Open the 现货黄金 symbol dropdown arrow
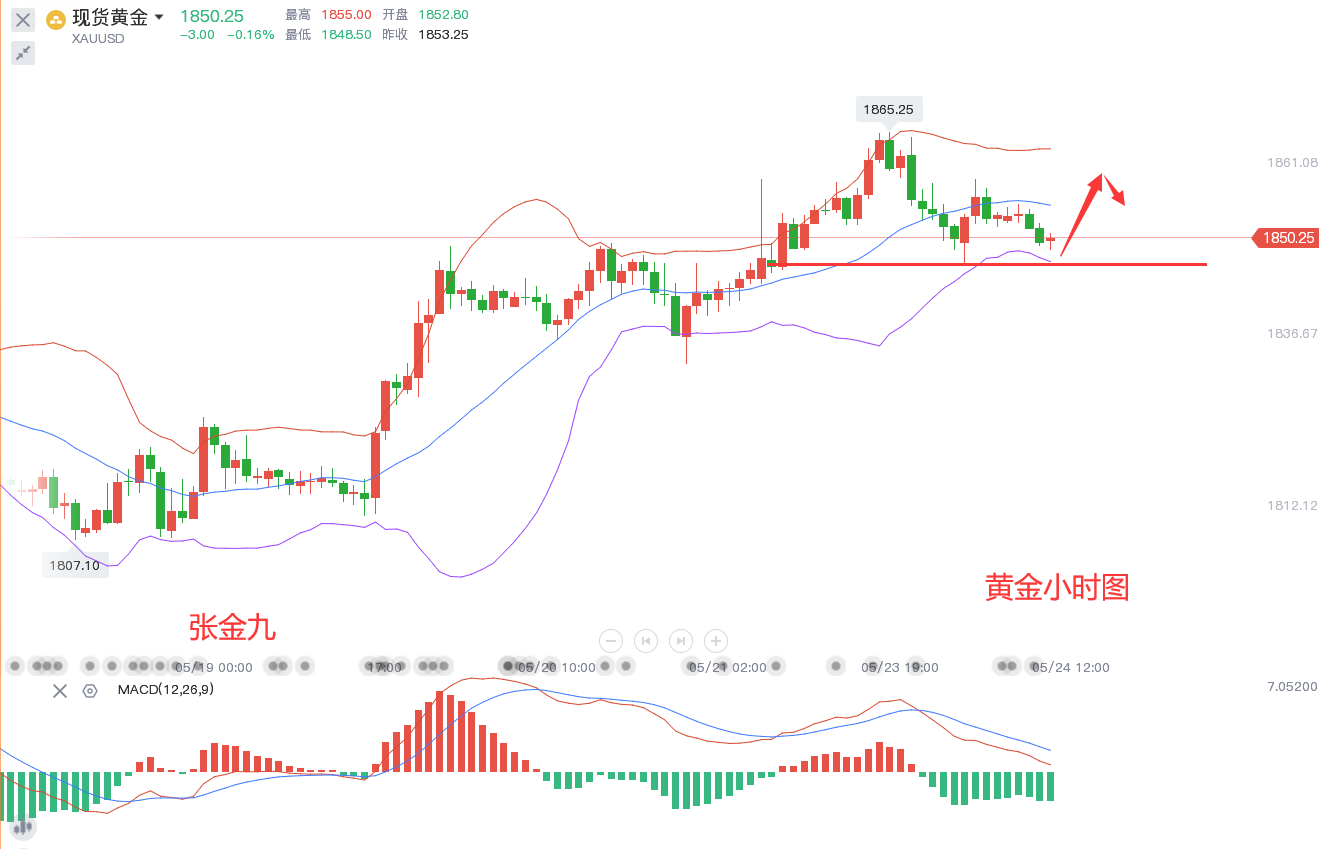 pos(159,17)
